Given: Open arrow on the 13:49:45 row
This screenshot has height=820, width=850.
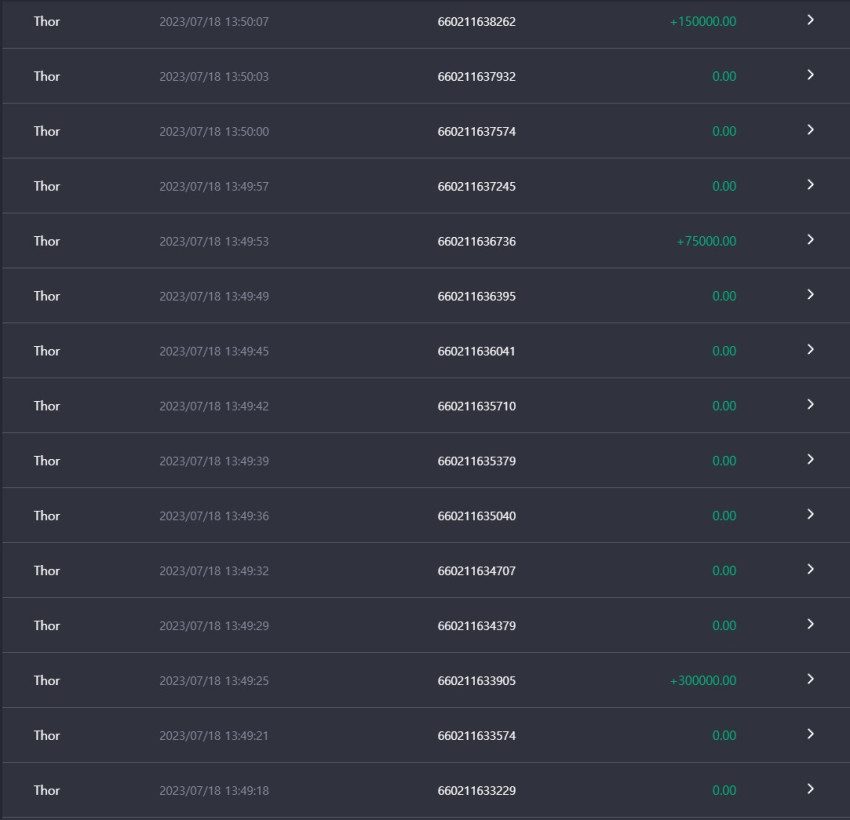Looking at the screenshot, I should pos(810,350).
